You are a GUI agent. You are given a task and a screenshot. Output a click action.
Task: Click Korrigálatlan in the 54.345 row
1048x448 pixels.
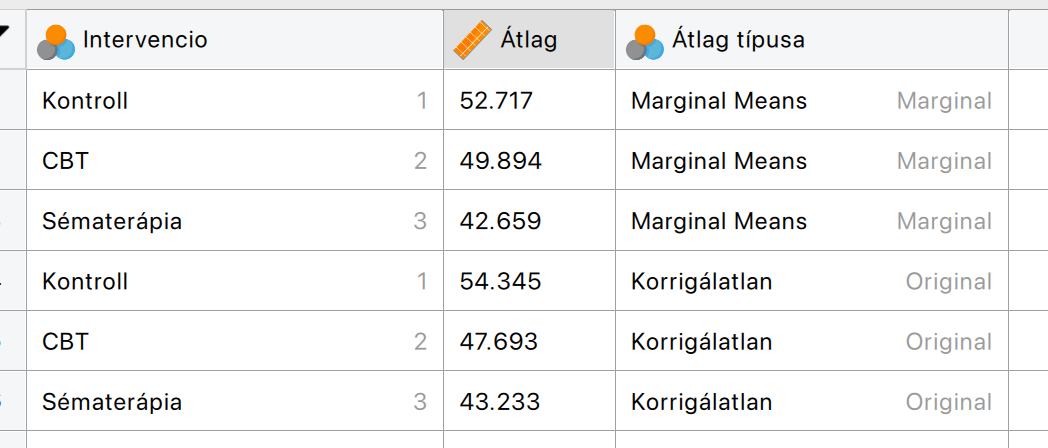point(701,282)
